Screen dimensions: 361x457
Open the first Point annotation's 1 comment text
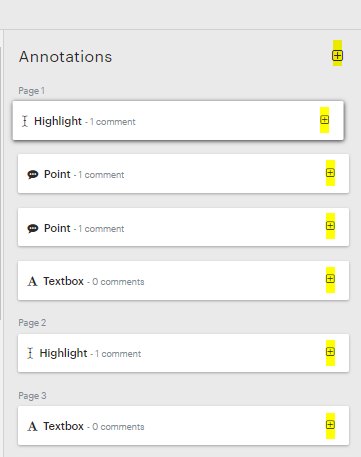coord(101,175)
